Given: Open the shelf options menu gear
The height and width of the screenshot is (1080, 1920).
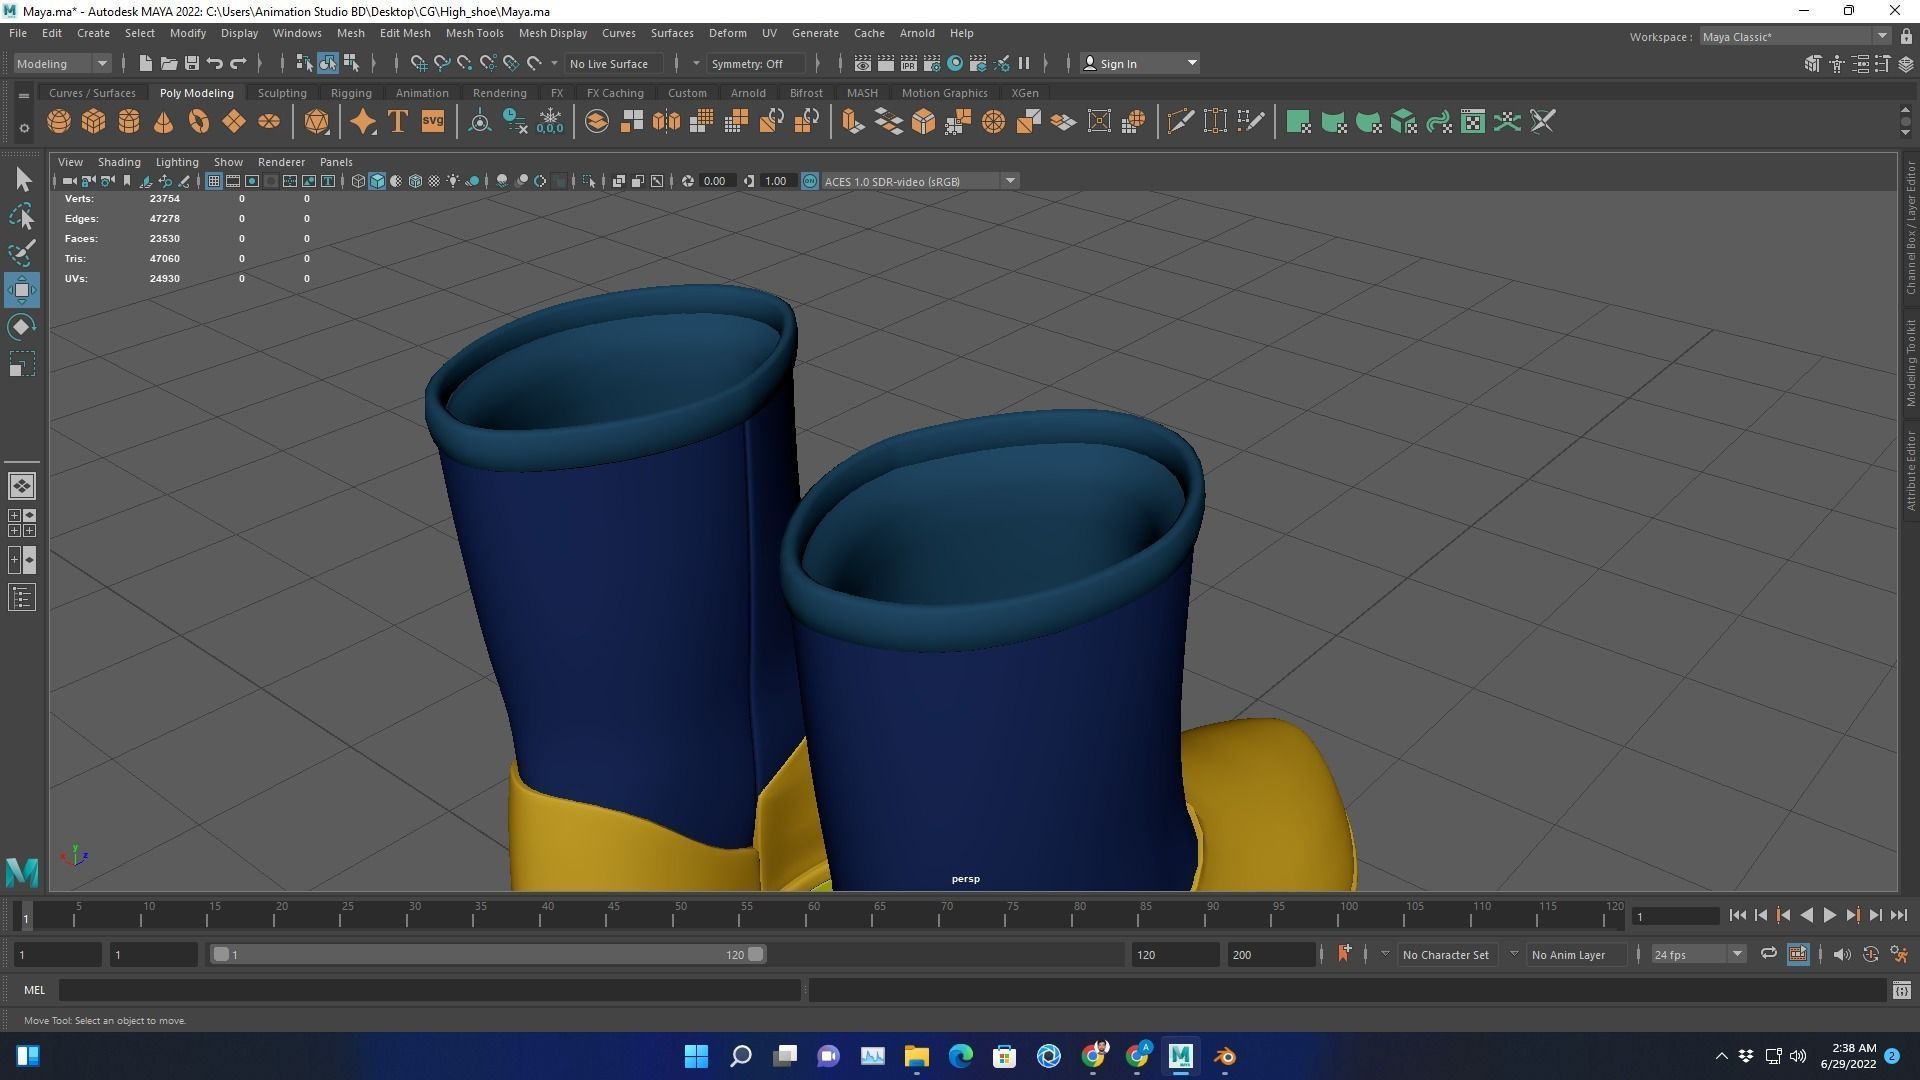Looking at the screenshot, I should click(x=24, y=127).
